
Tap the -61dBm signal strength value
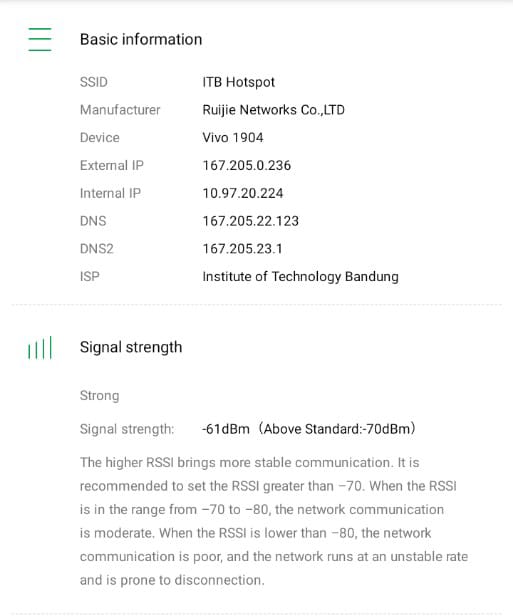point(226,429)
